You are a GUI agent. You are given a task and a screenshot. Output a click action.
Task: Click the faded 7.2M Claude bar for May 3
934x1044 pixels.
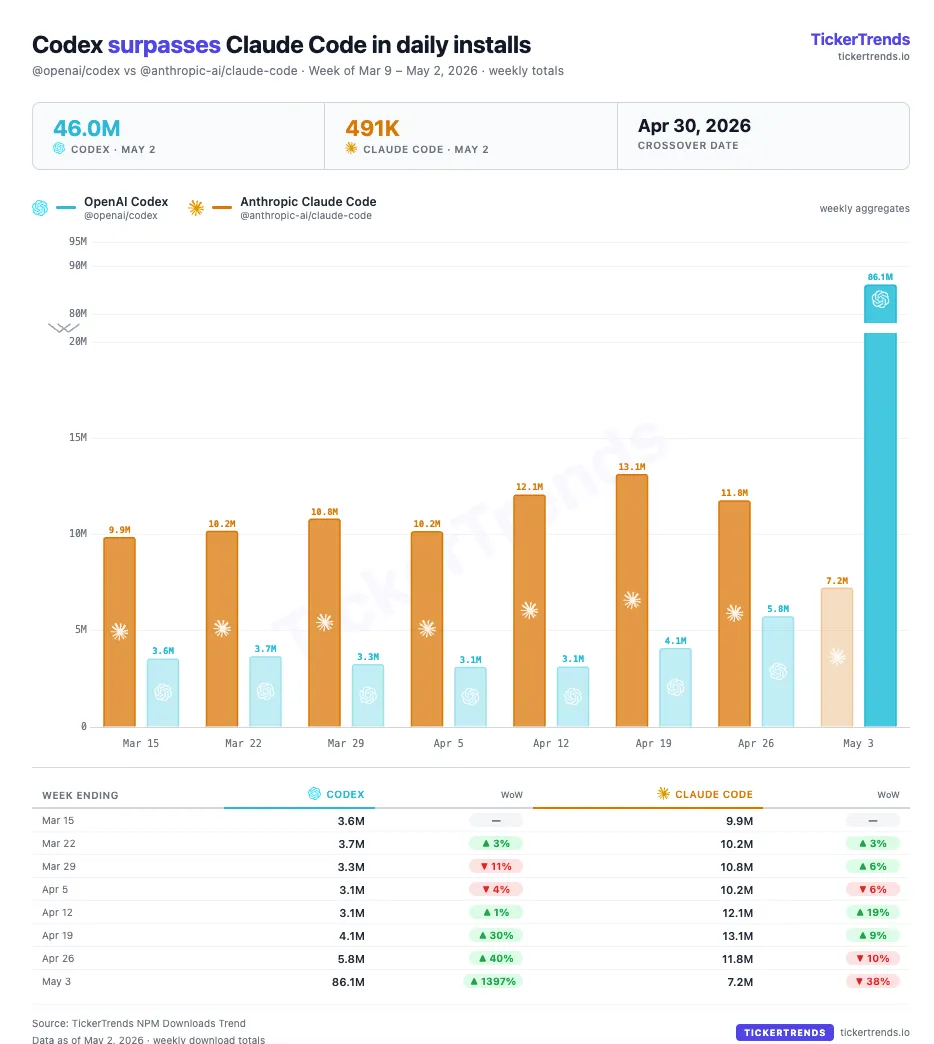click(837, 657)
